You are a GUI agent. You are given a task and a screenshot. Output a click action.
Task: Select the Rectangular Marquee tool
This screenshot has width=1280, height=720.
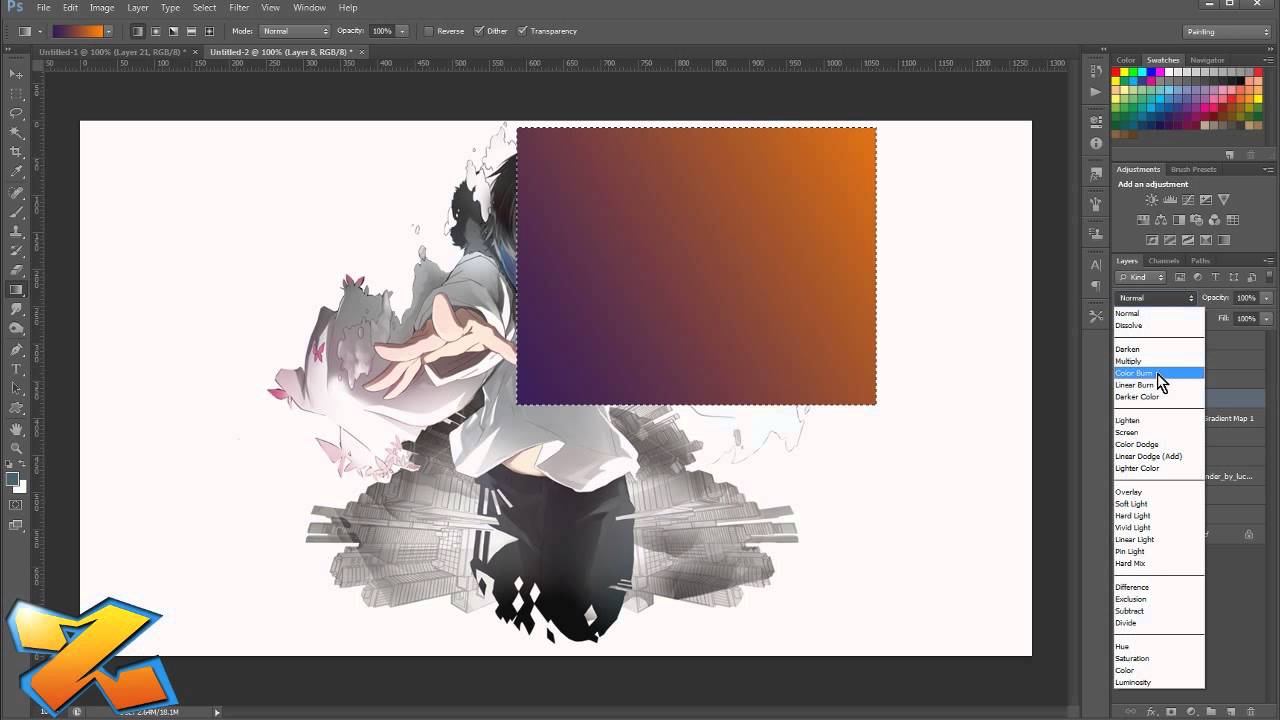[16, 93]
